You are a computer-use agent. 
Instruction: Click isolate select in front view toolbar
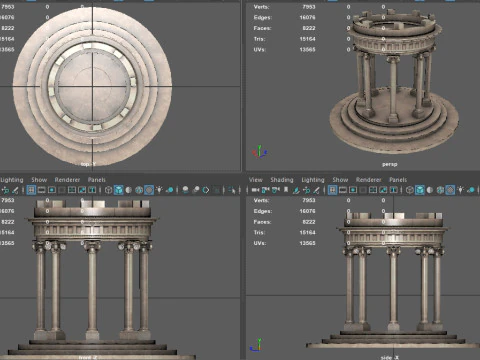point(232,190)
